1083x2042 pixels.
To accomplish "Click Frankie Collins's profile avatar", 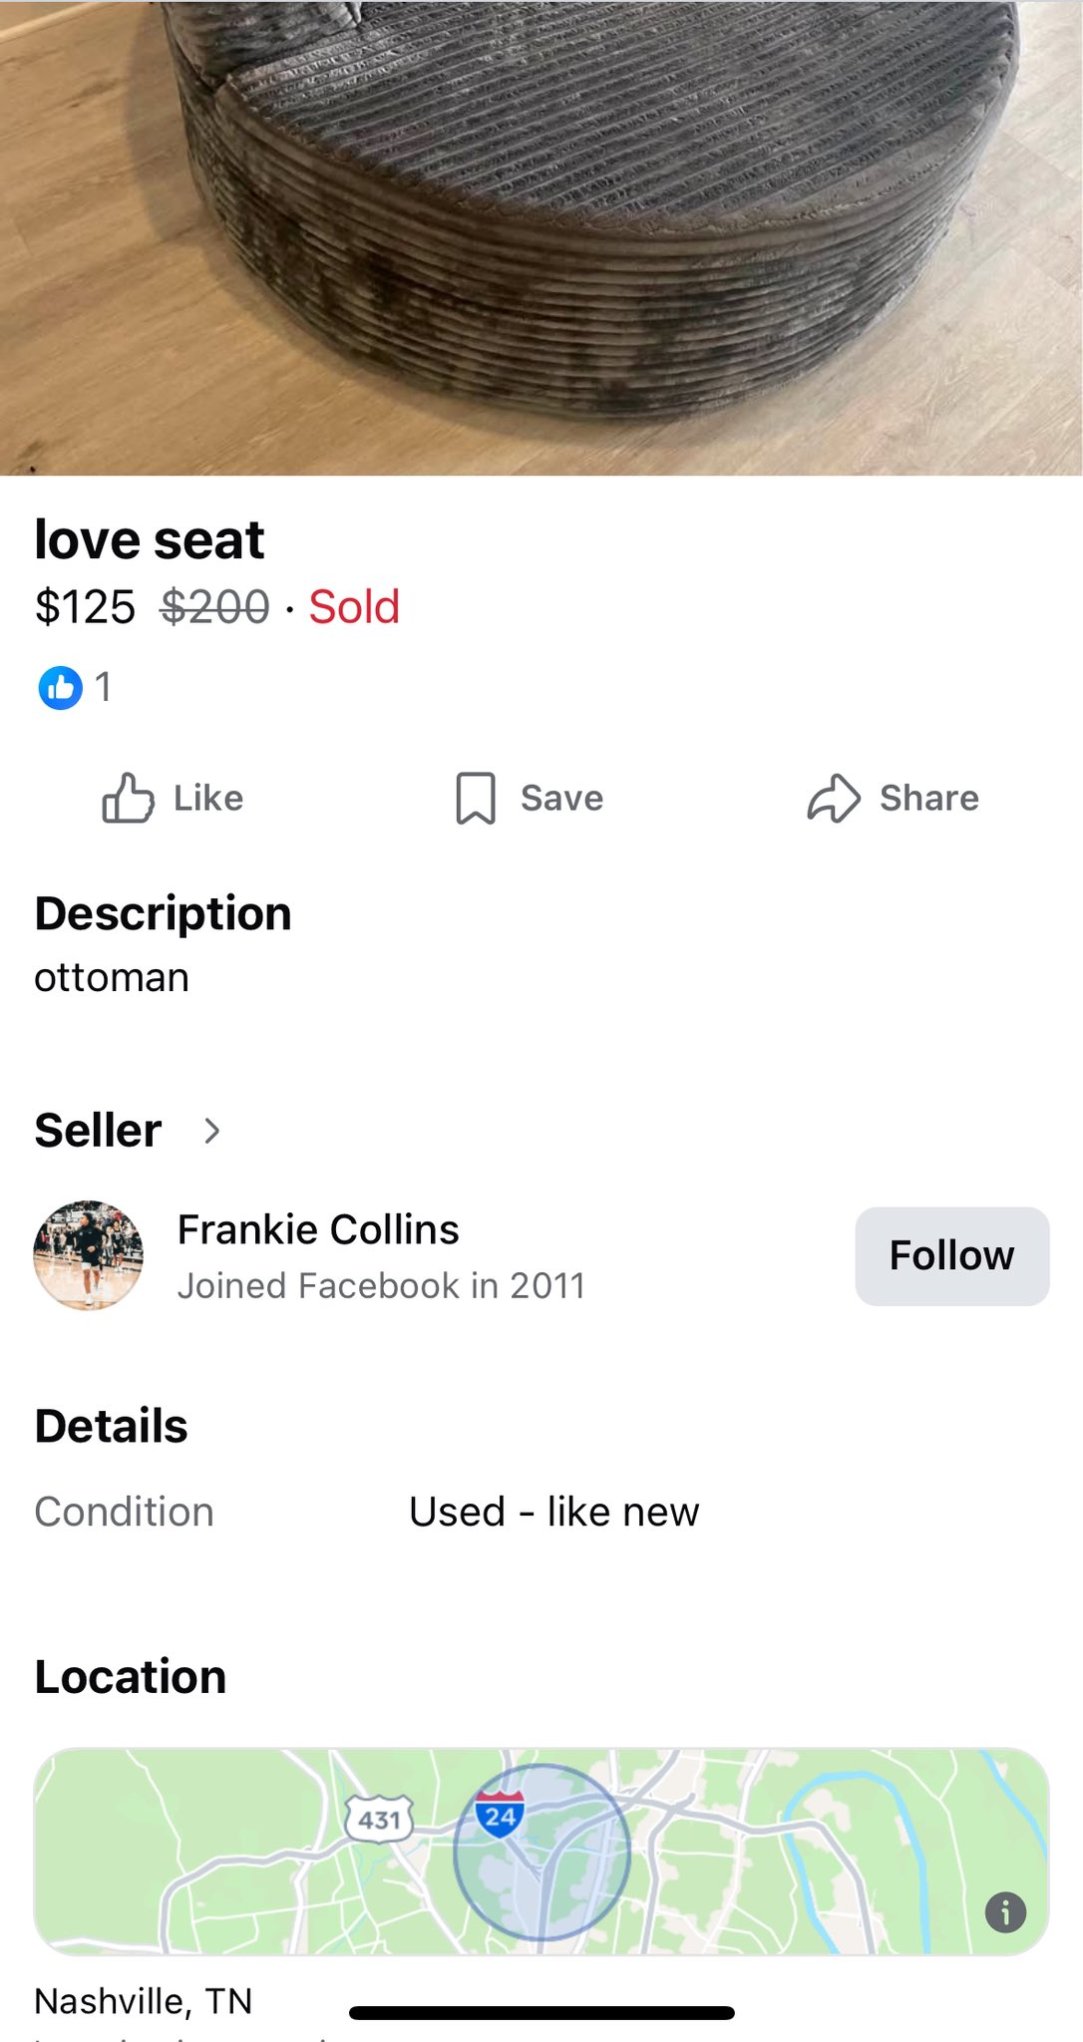I will [88, 1255].
